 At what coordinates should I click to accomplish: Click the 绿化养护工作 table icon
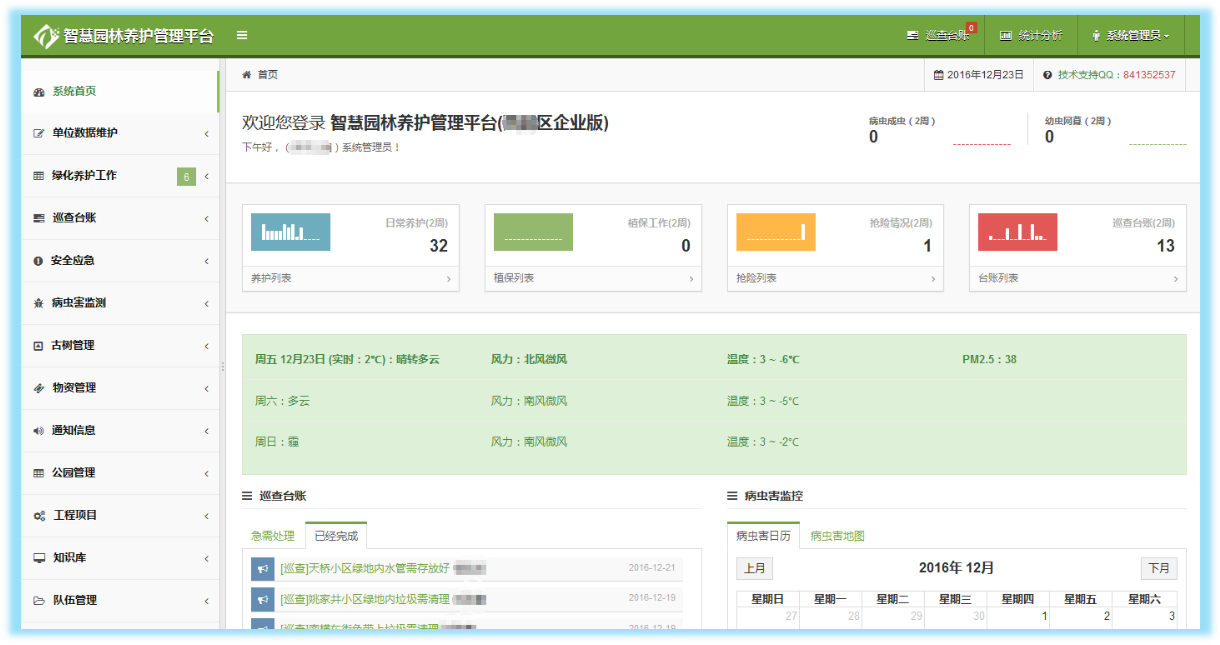click(39, 176)
